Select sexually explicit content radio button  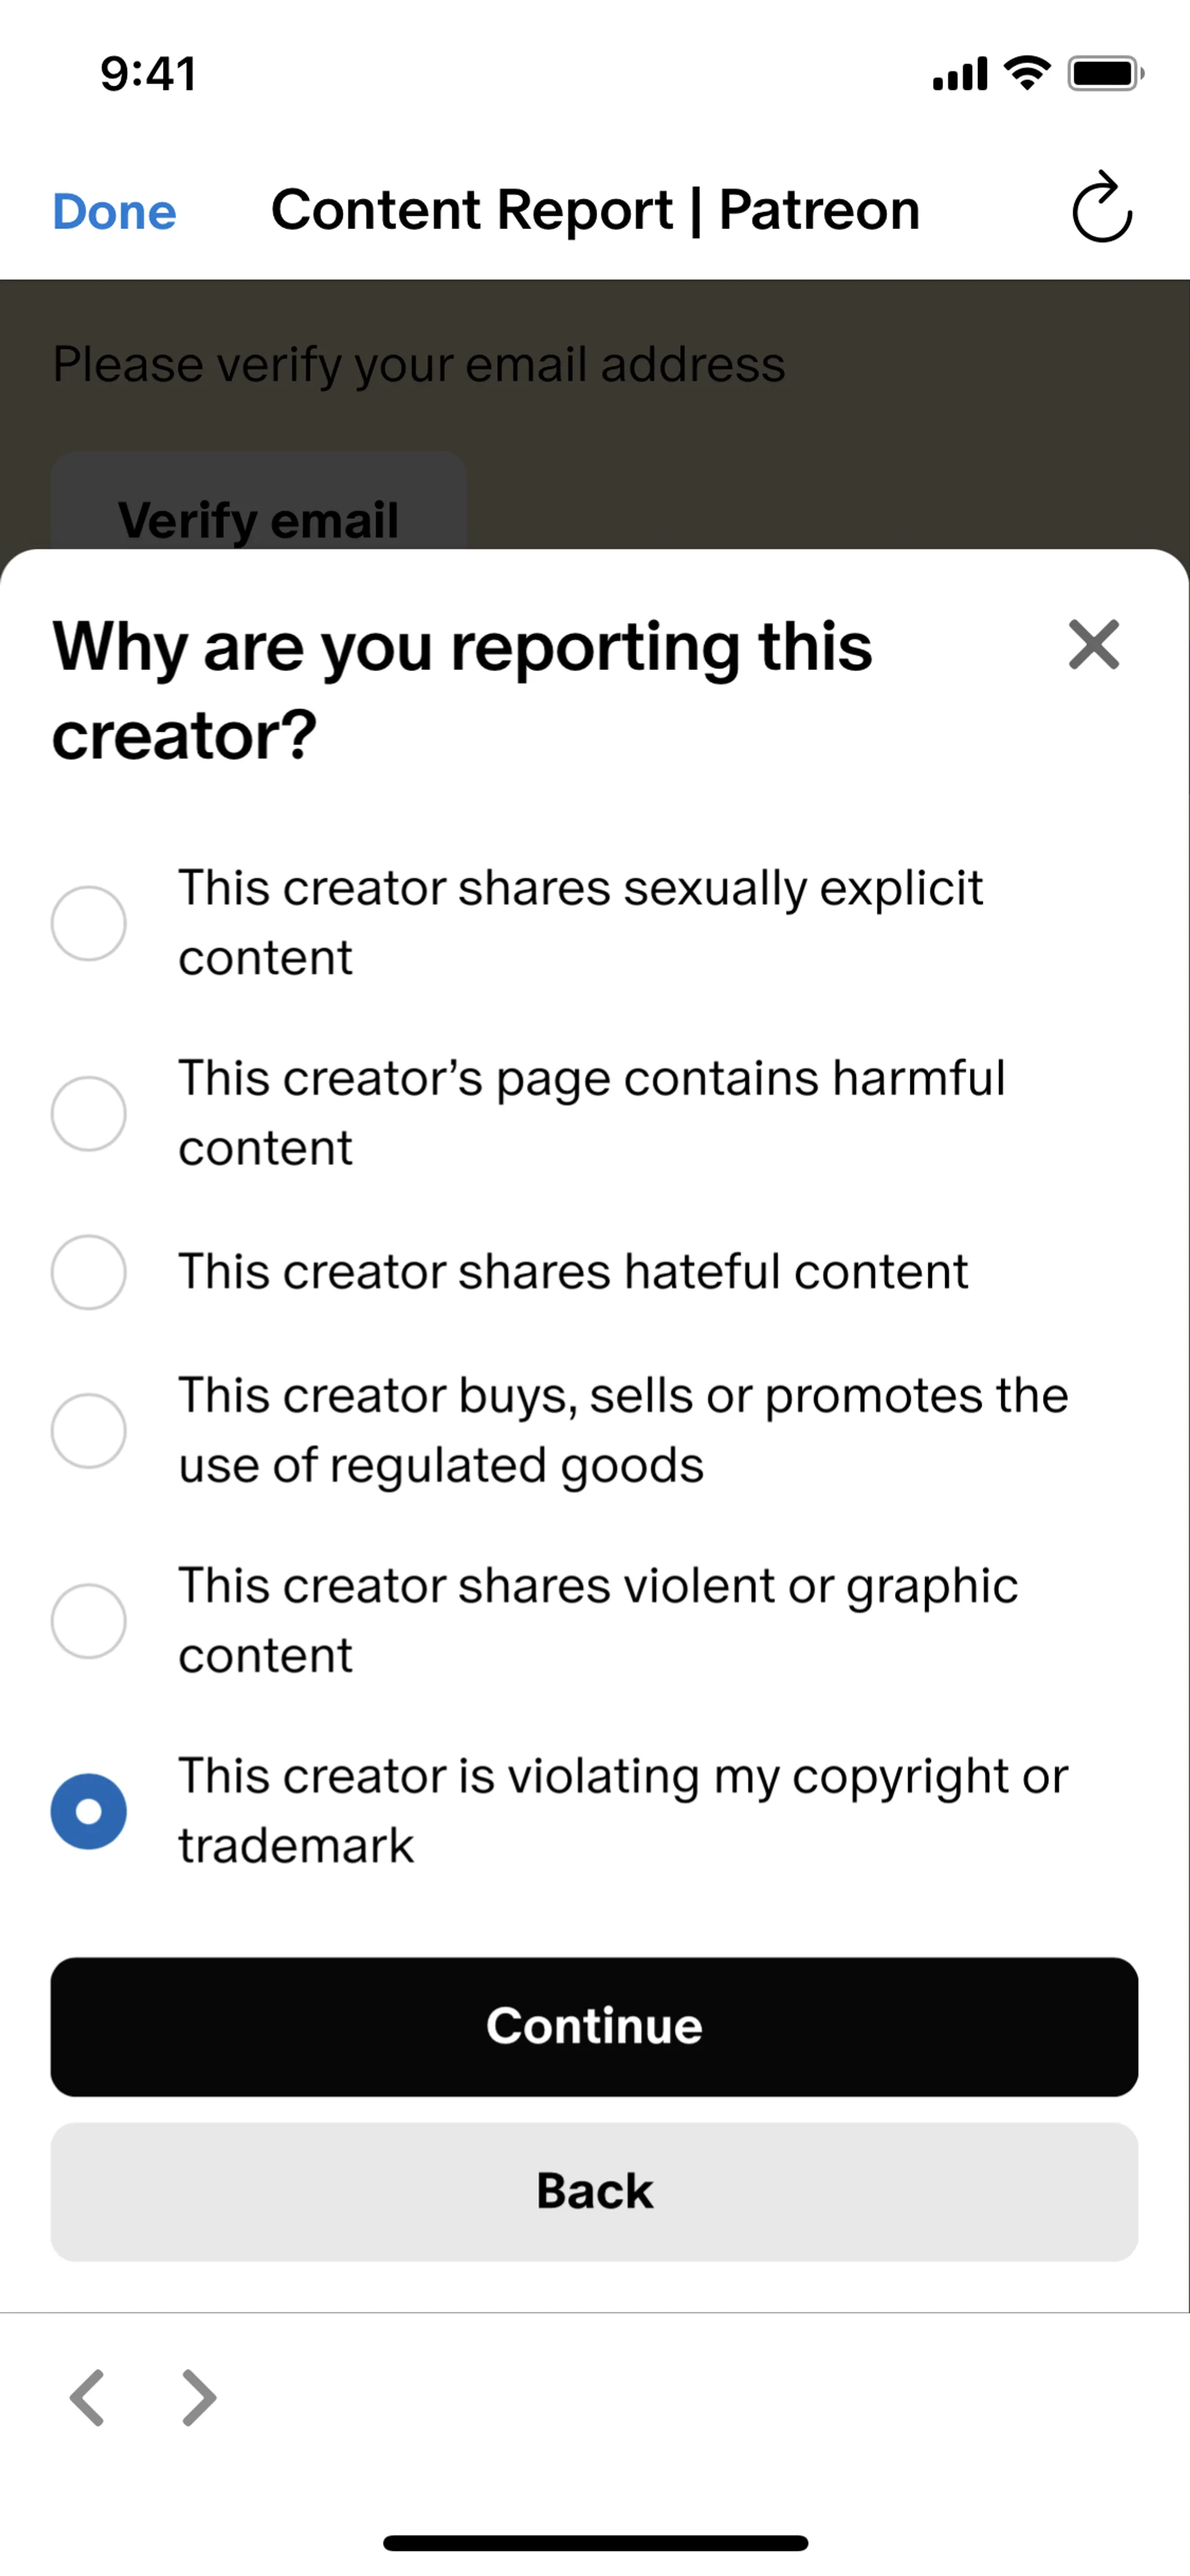[89, 923]
